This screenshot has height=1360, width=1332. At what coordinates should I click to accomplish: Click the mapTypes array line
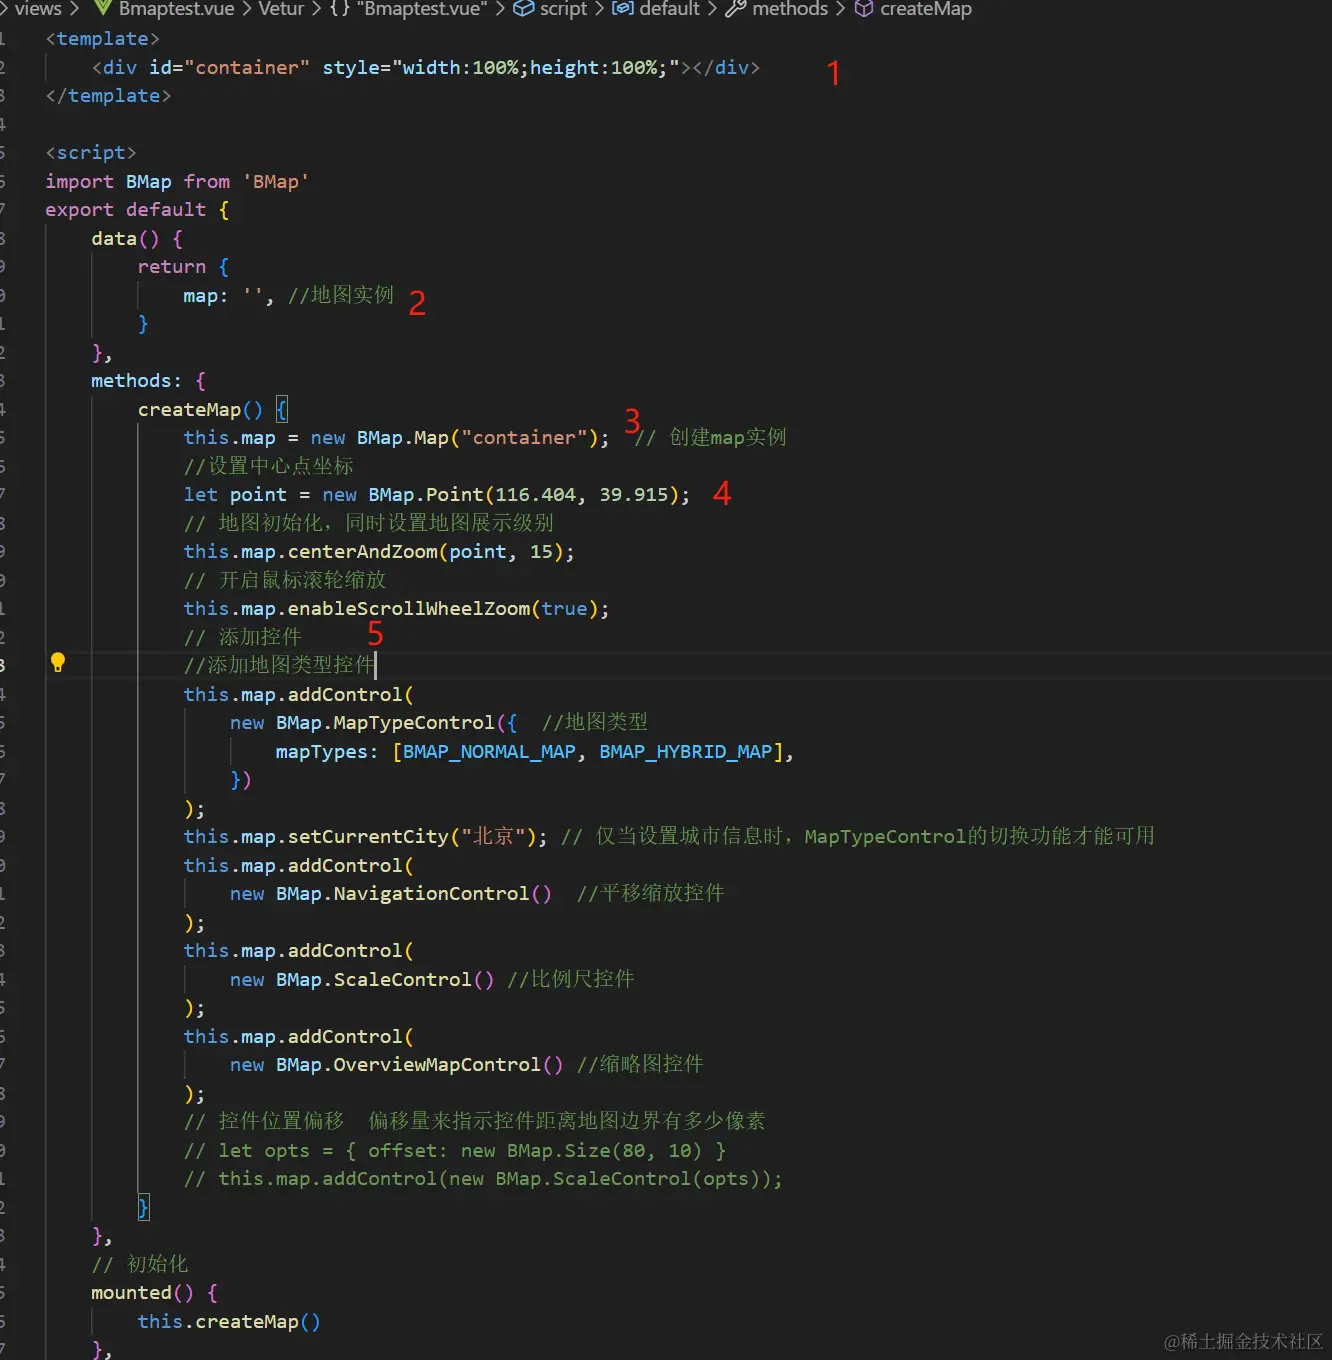pos(535,752)
